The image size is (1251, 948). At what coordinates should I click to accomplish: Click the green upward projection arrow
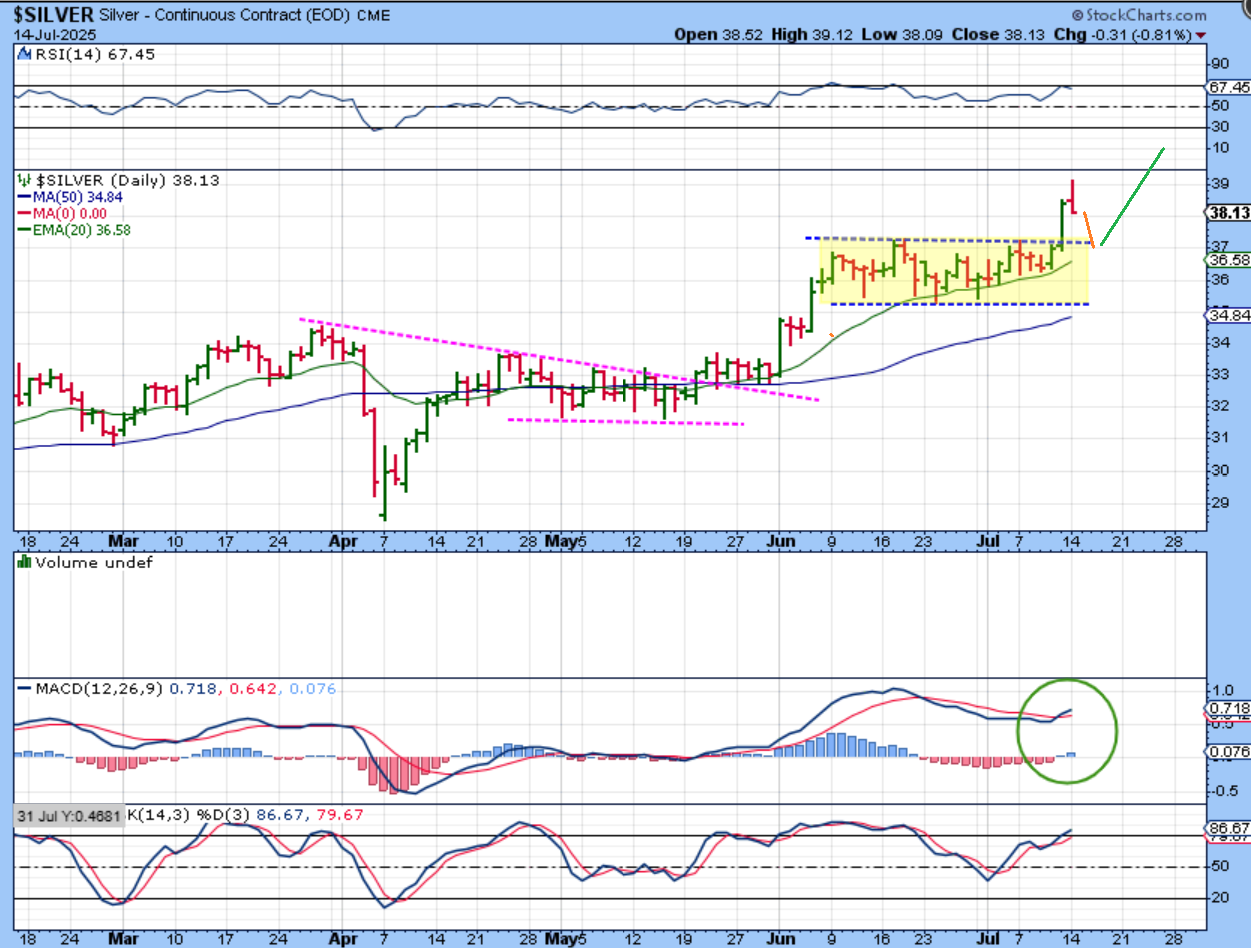(1132, 197)
